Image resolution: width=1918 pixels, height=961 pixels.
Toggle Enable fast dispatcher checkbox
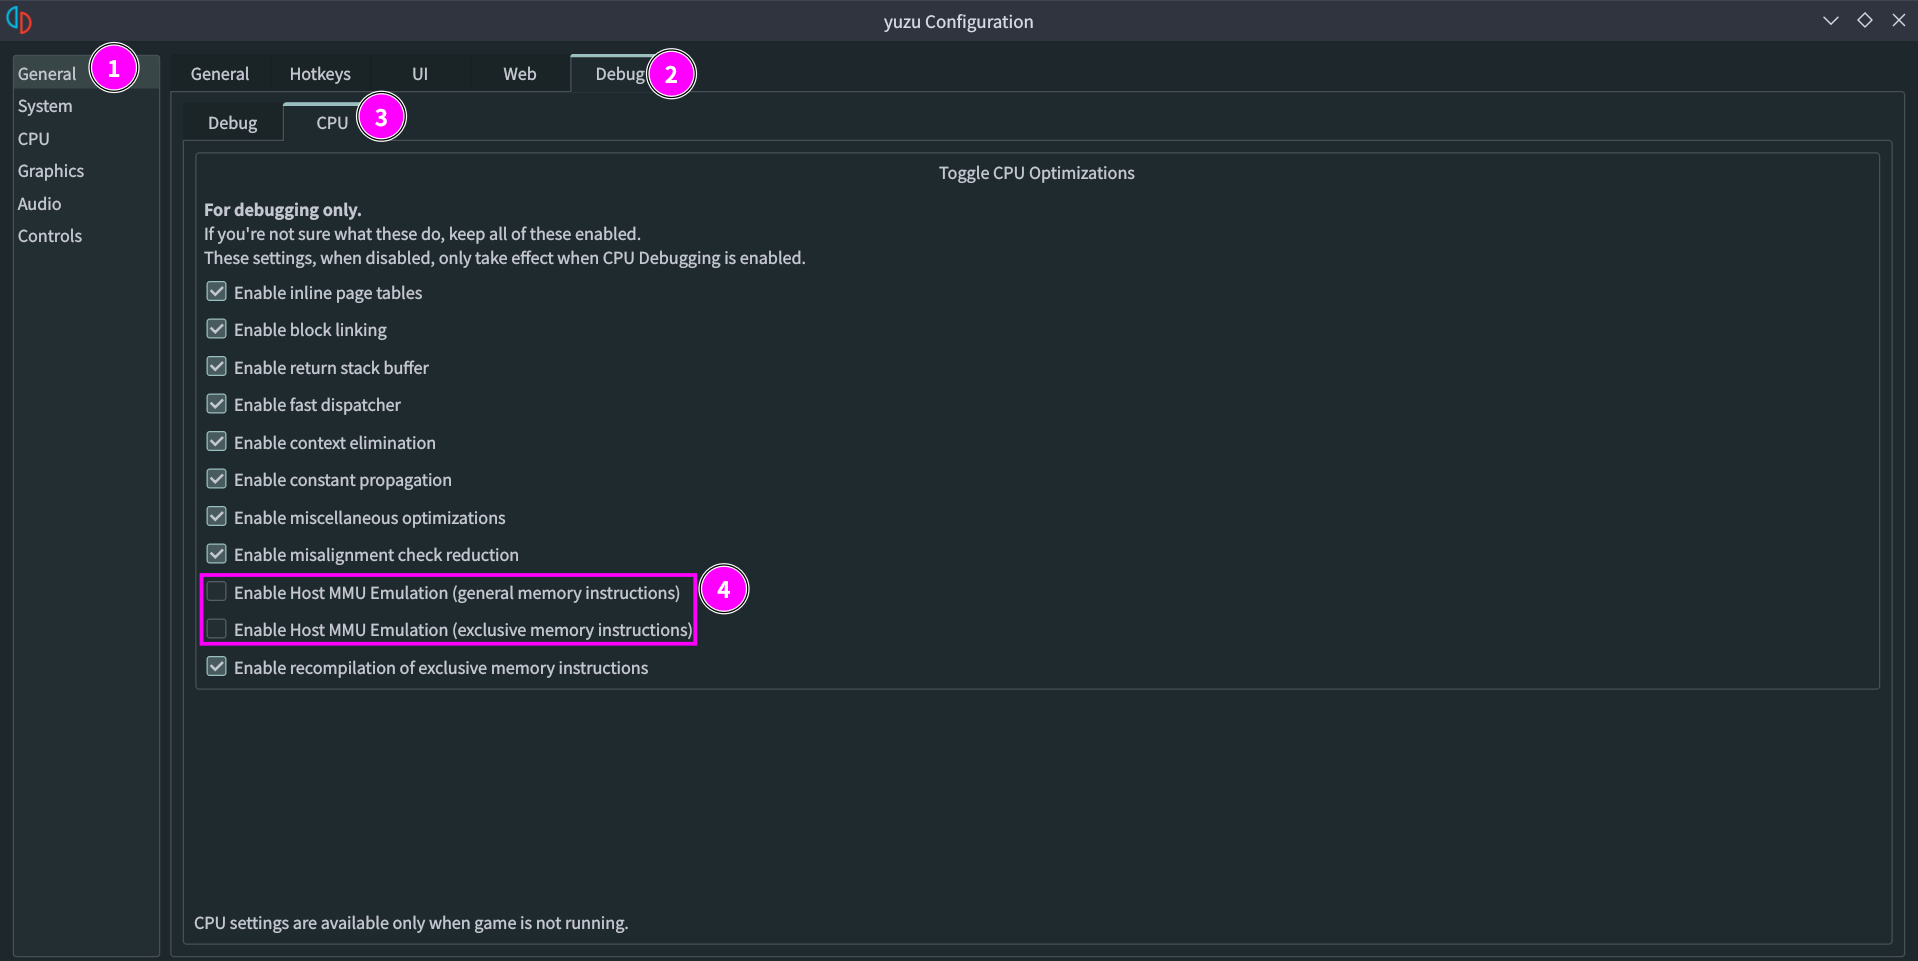click(x=217, y=404)
